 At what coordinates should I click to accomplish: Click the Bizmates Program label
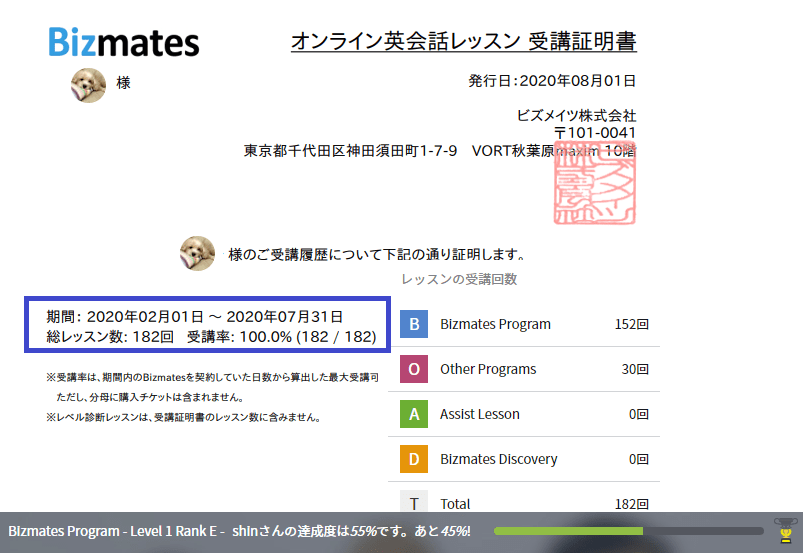495,324
